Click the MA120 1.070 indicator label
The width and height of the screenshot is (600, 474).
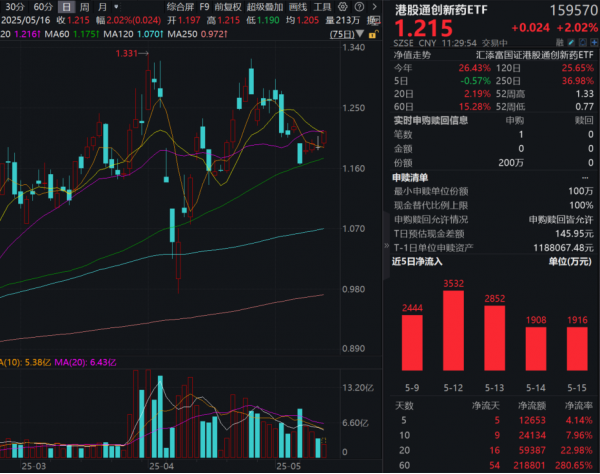click(x=133, y=34)
